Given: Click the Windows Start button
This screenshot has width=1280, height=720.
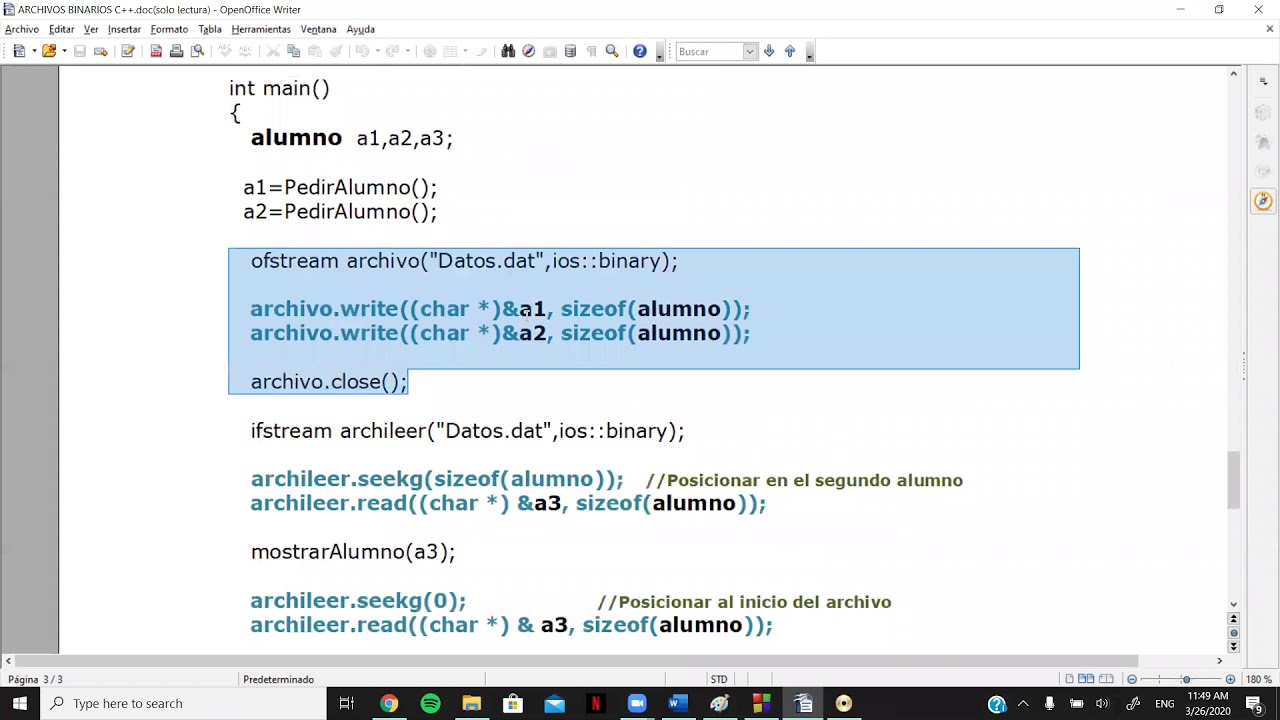Looking at the screenshot, I should (20, 703).
